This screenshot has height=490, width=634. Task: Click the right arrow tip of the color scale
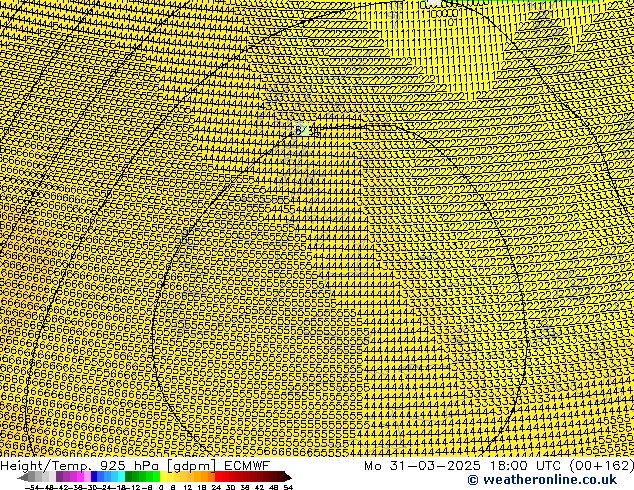[x=289, y=478]
